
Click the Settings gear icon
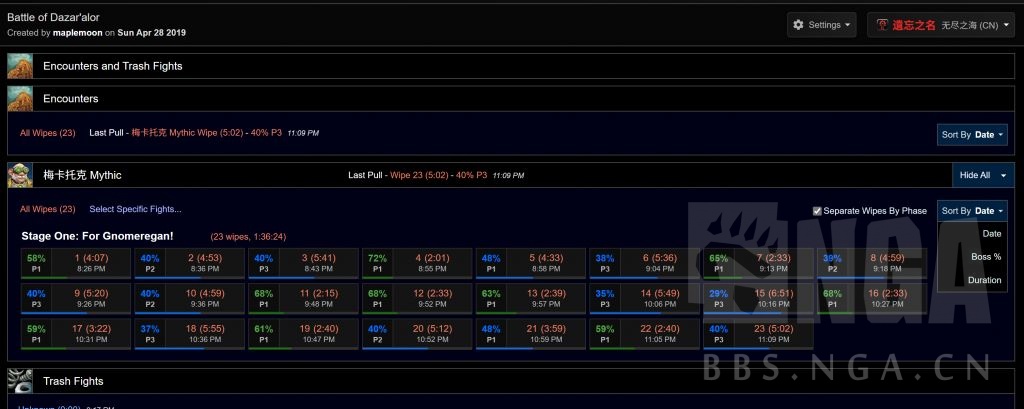point(798,25)
